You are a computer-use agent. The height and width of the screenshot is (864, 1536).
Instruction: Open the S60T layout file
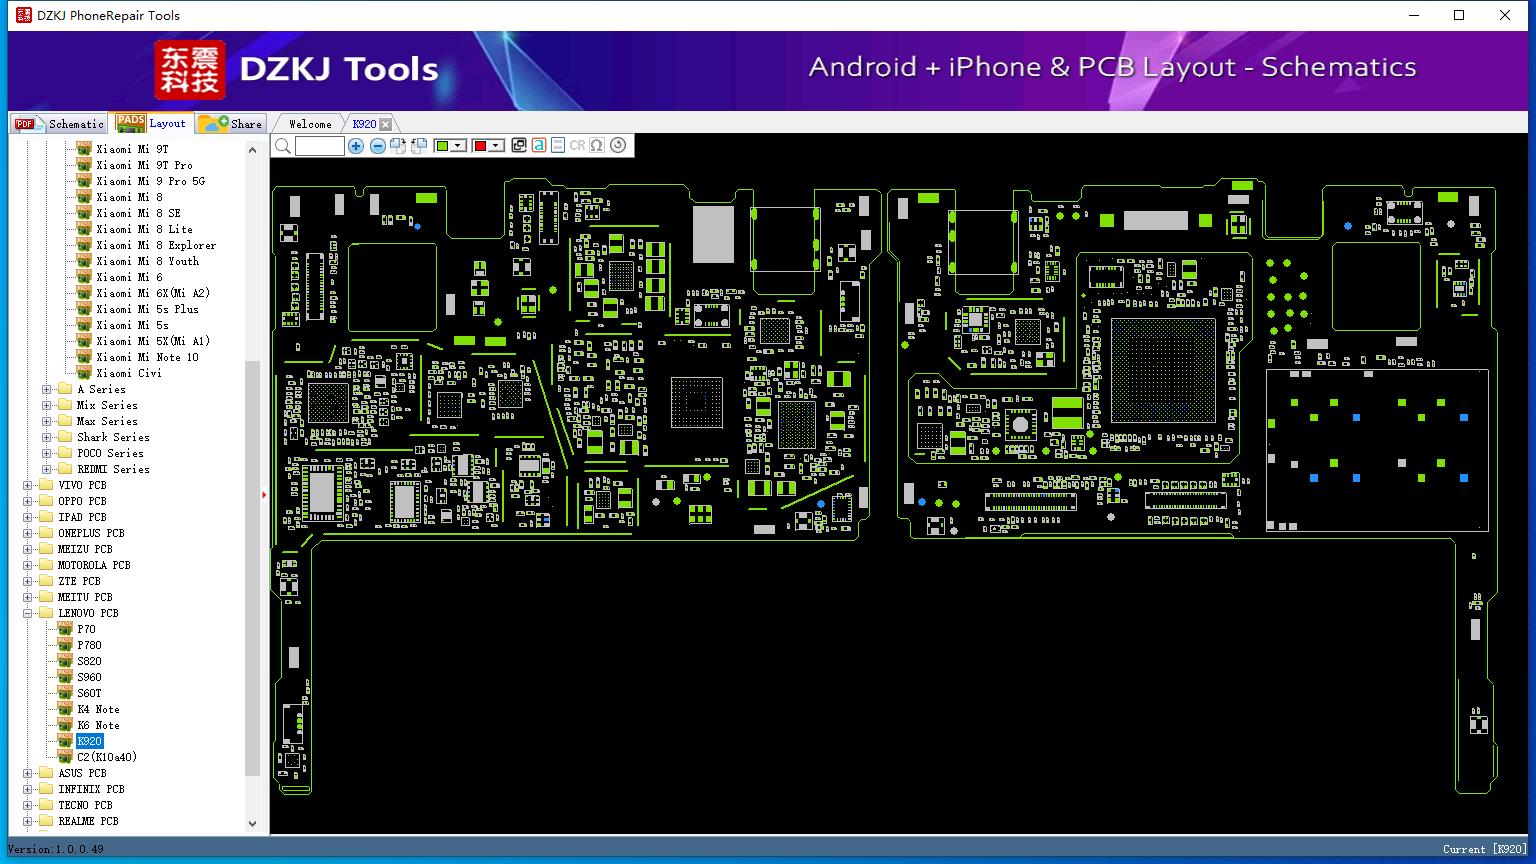coord(89,693)
